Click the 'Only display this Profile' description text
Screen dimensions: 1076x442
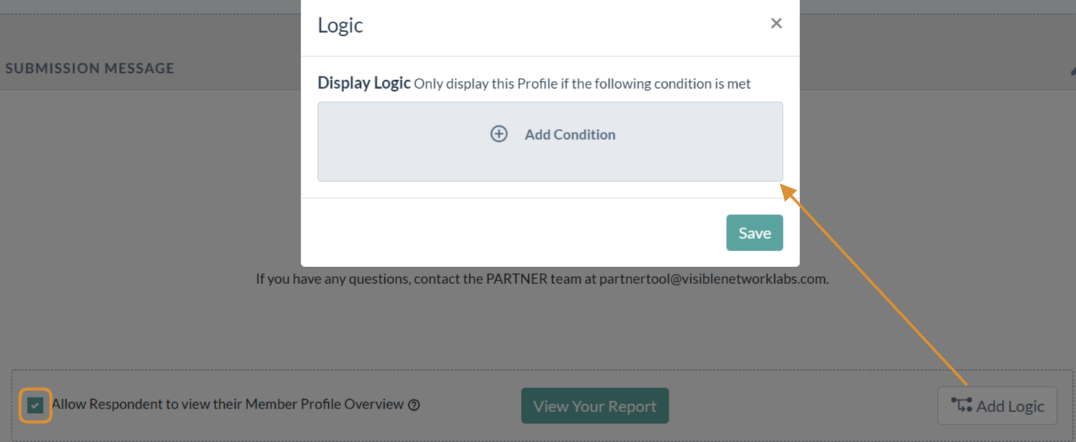pyautogui.click(x=583, y=84)
